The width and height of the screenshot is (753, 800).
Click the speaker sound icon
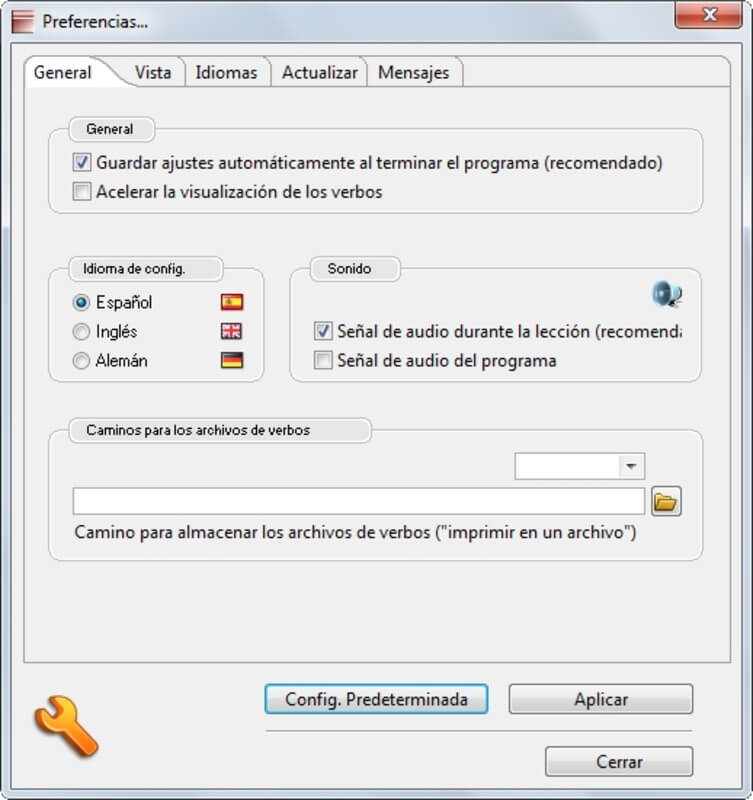pyautogui.click(x=667, y=294)
